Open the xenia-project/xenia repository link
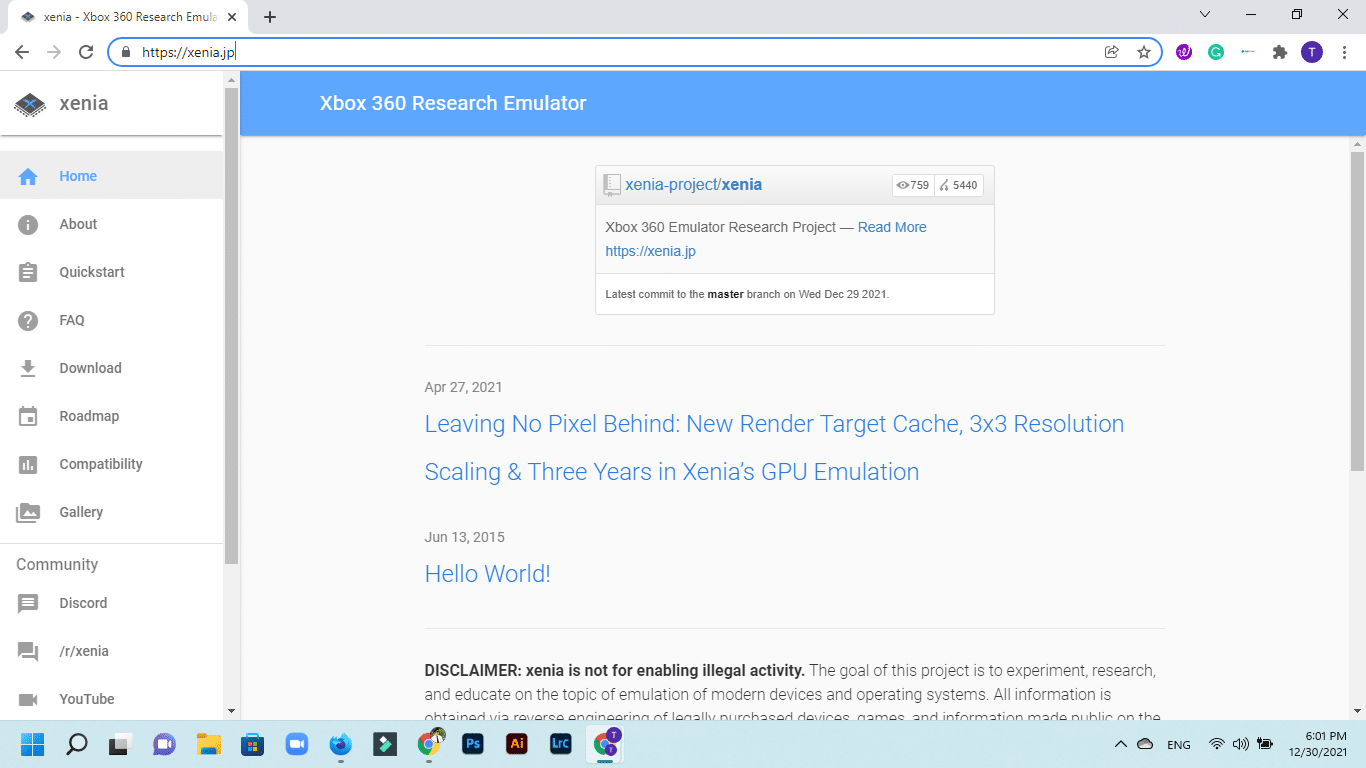Viewport: 1366px width, 768px height. pyautogui.click(x=693, y=184)
